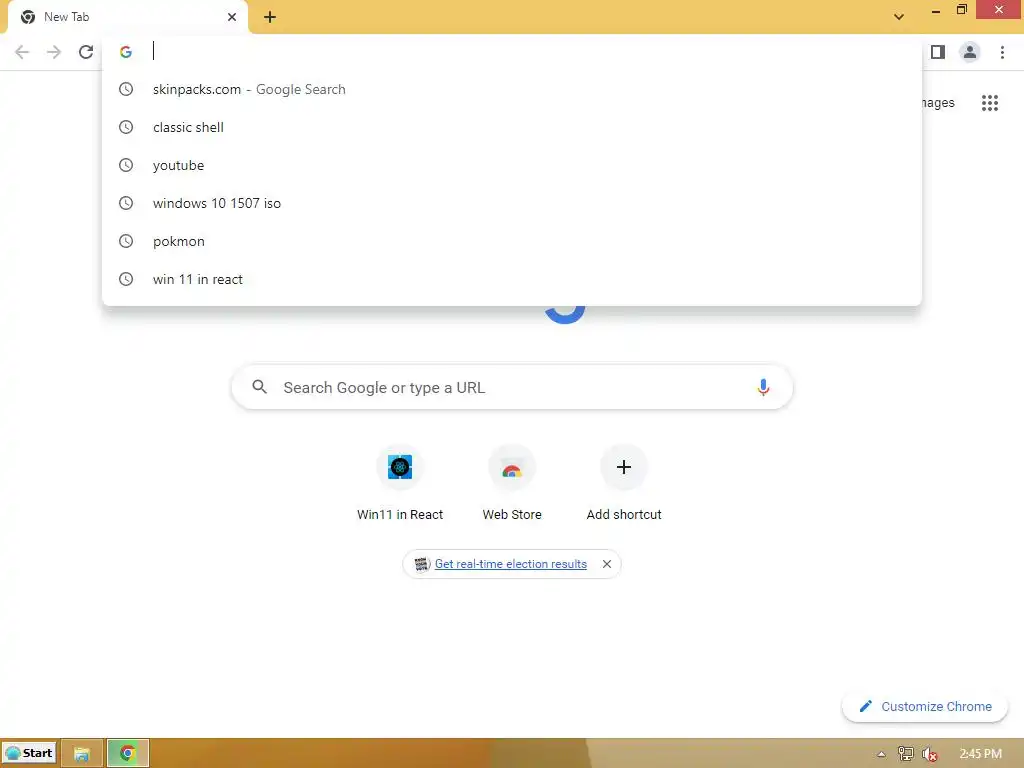Click the browser back arrow
Screen dimensions: 1024x768
tap(22, 52)
